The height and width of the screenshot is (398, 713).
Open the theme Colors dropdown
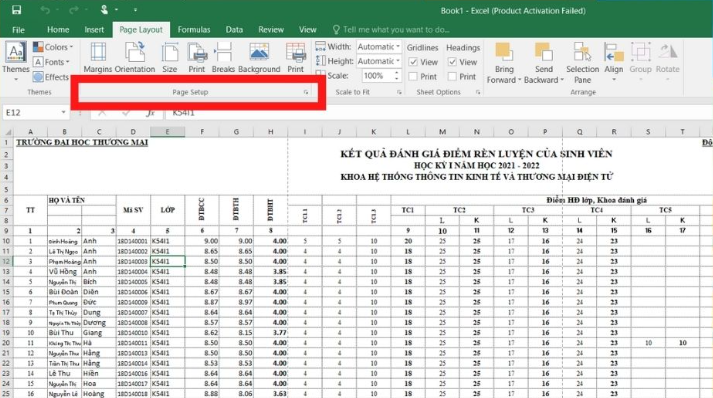click(x=53, y=47)
